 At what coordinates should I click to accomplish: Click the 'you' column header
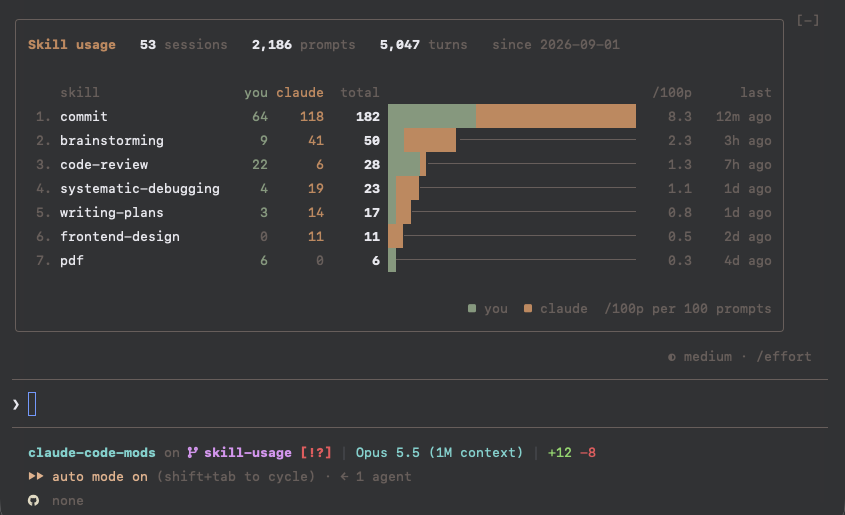(x=256, y=93)
